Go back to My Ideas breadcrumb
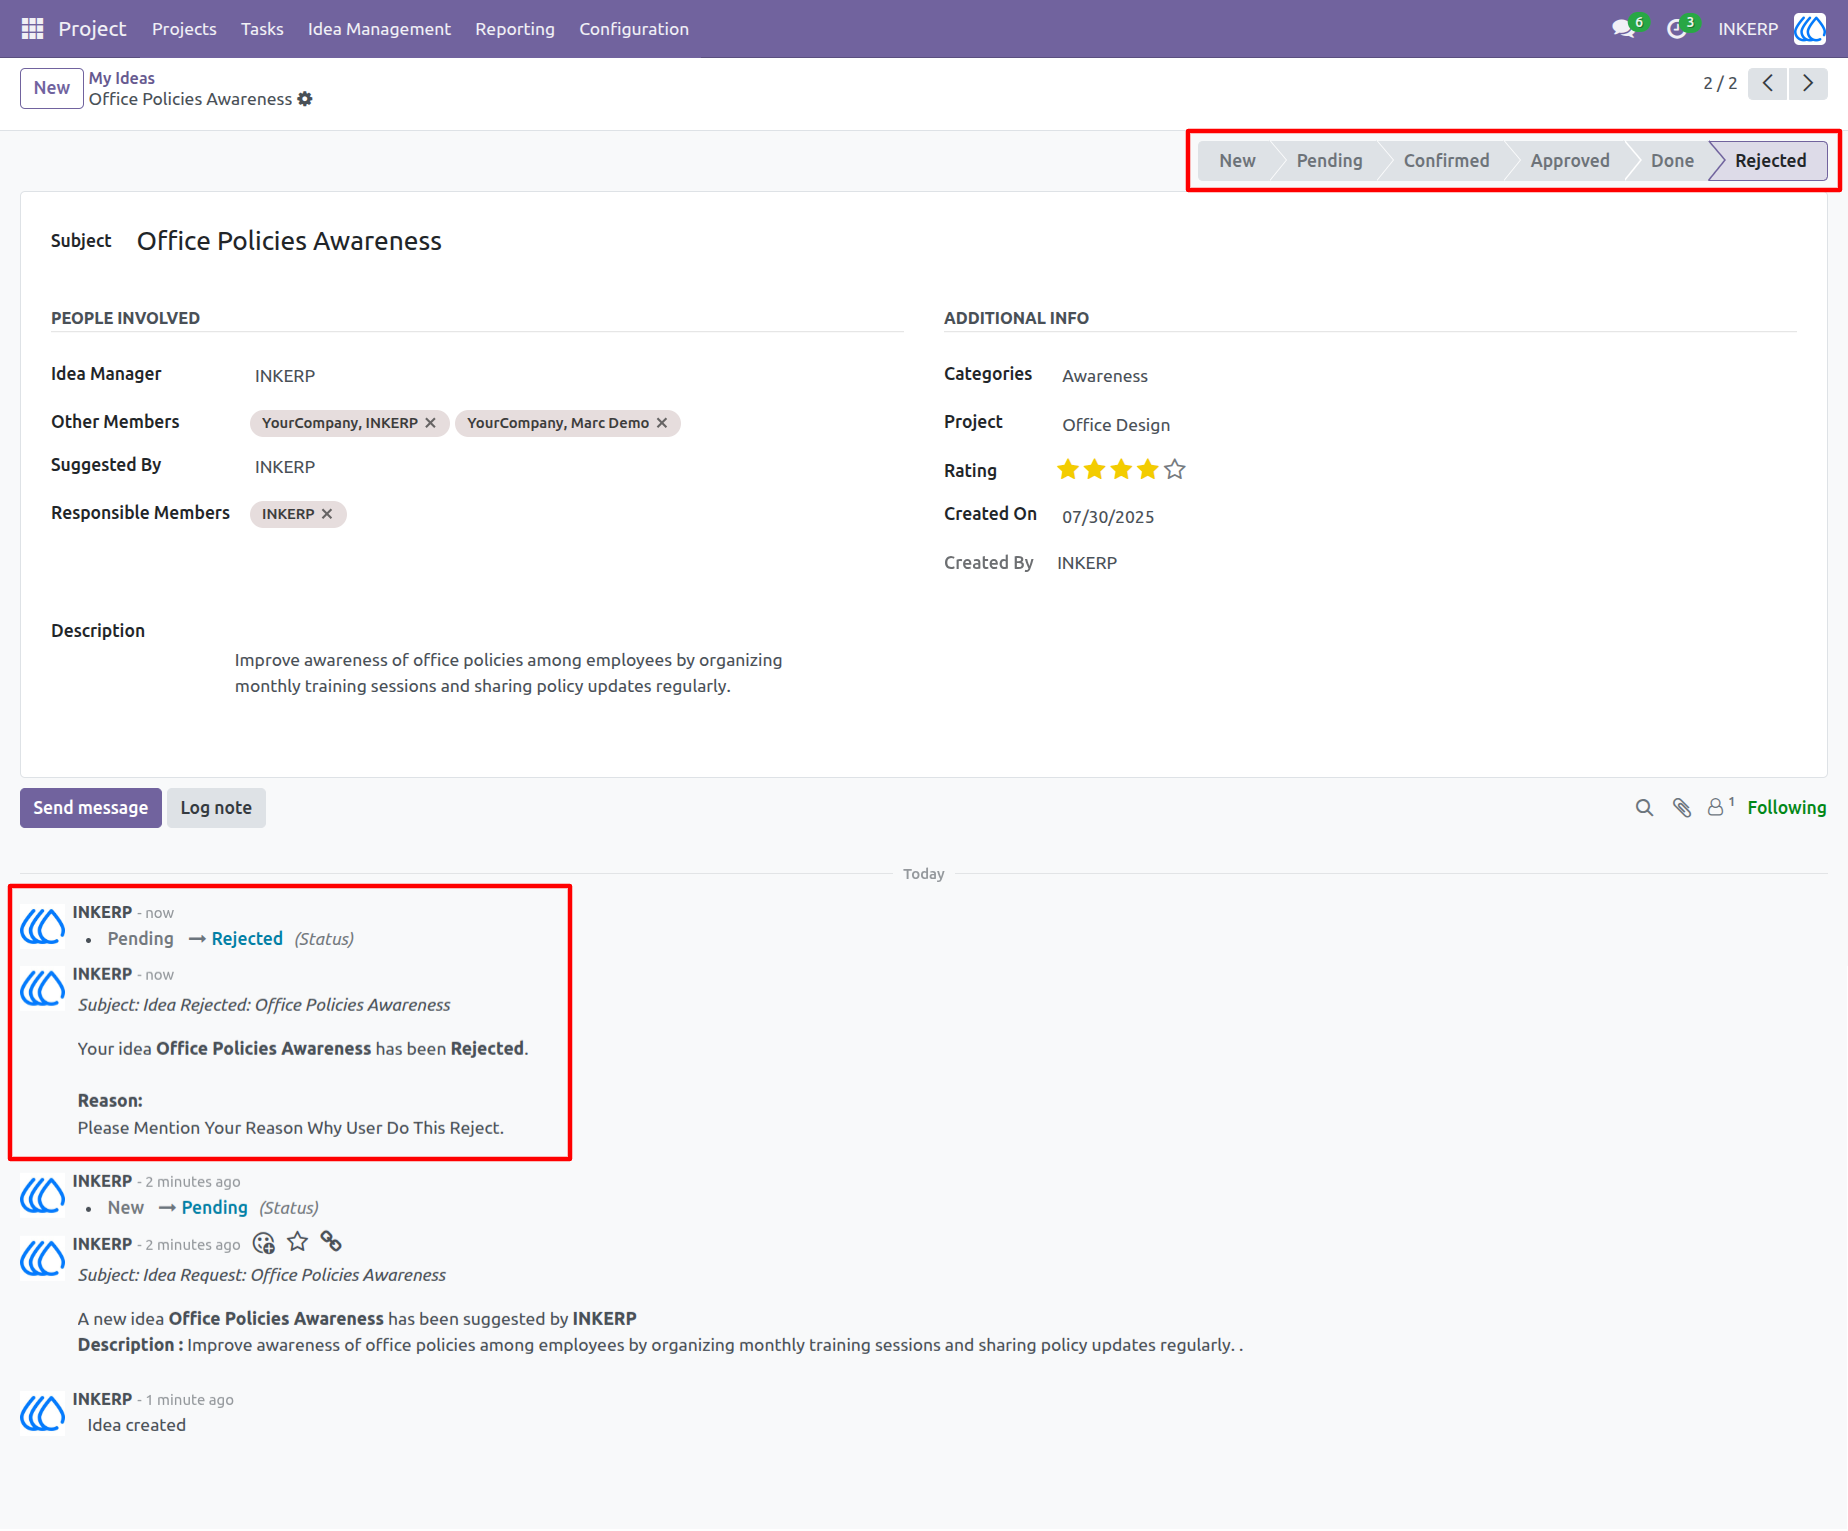 pos(122,78)
